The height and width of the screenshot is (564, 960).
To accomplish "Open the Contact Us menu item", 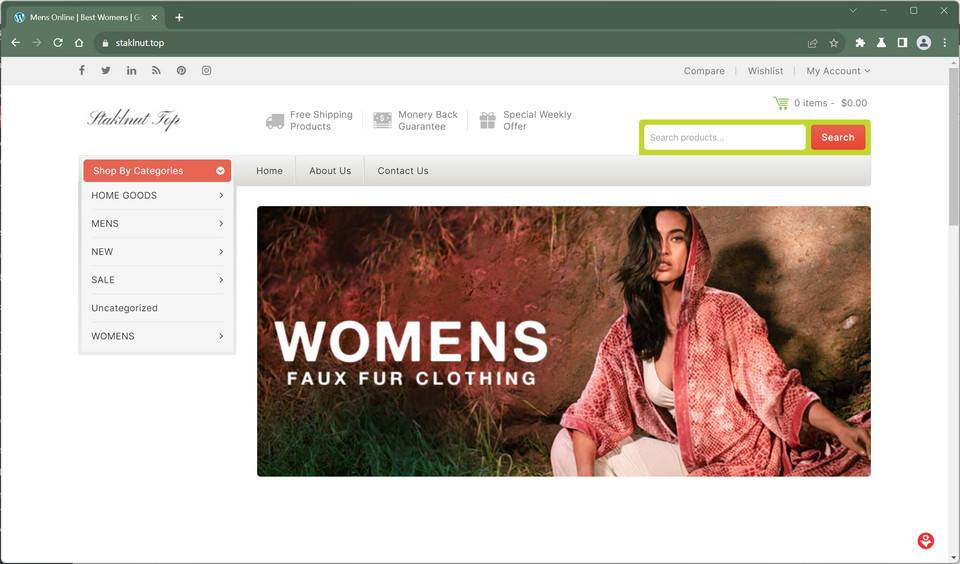I will [403, 171].
